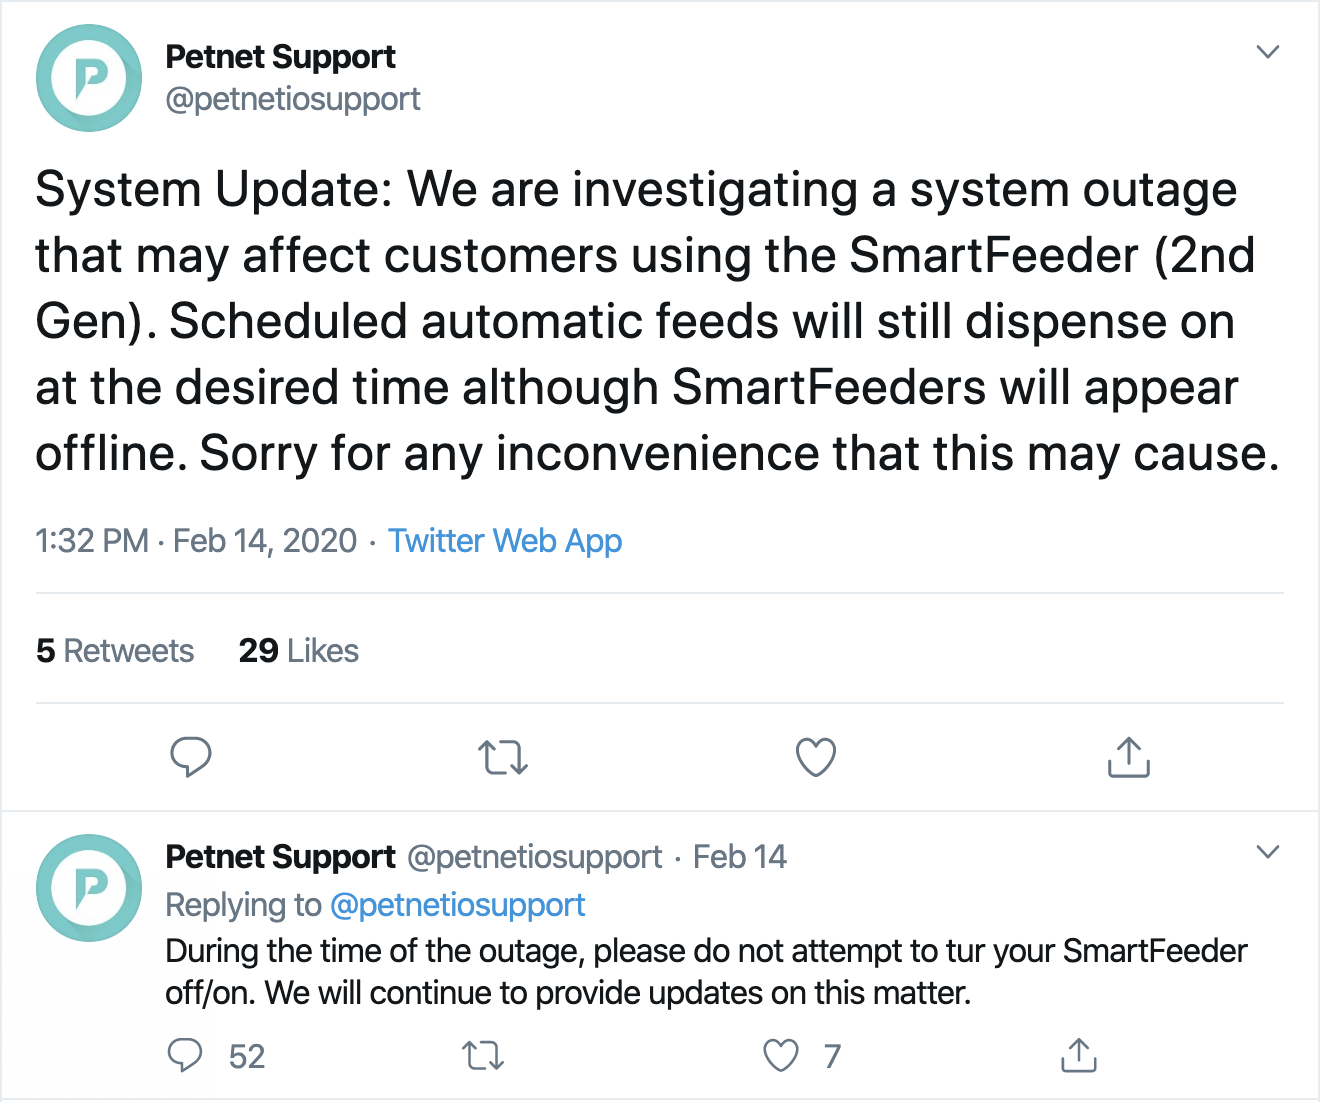
Task: View the 5 Retweets list
Action: [115, 651]
